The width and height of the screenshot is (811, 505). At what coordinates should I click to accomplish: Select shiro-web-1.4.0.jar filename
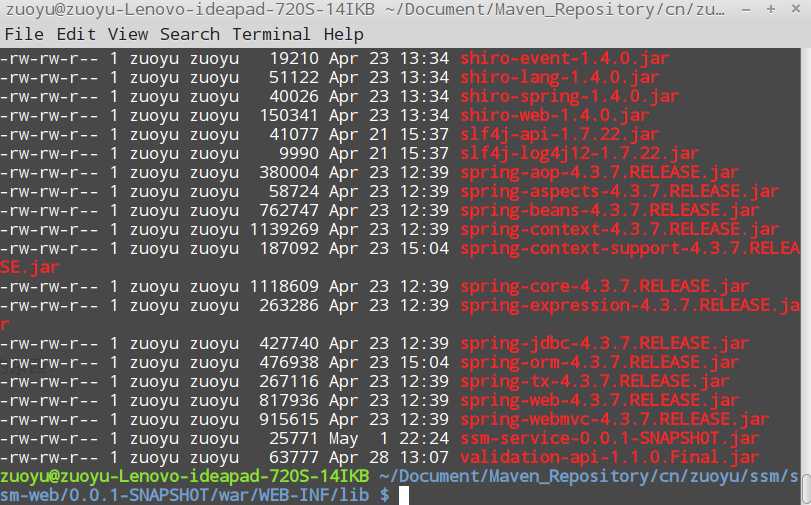point(555,115)
